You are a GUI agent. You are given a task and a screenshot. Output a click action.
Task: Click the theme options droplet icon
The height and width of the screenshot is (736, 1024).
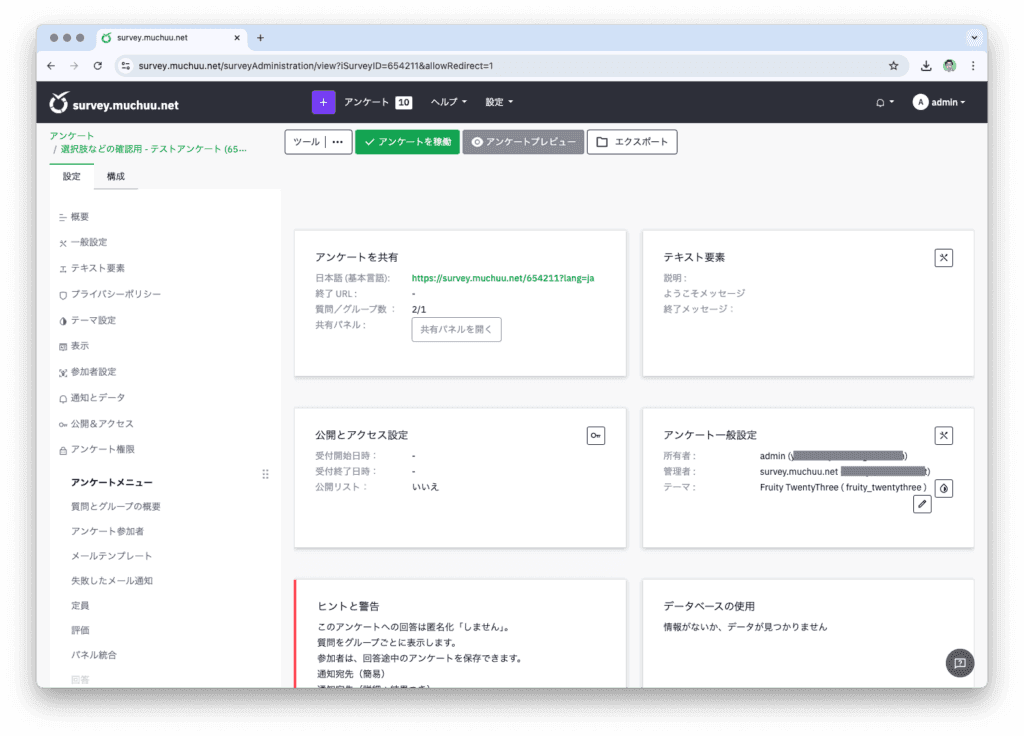(944, 488)
